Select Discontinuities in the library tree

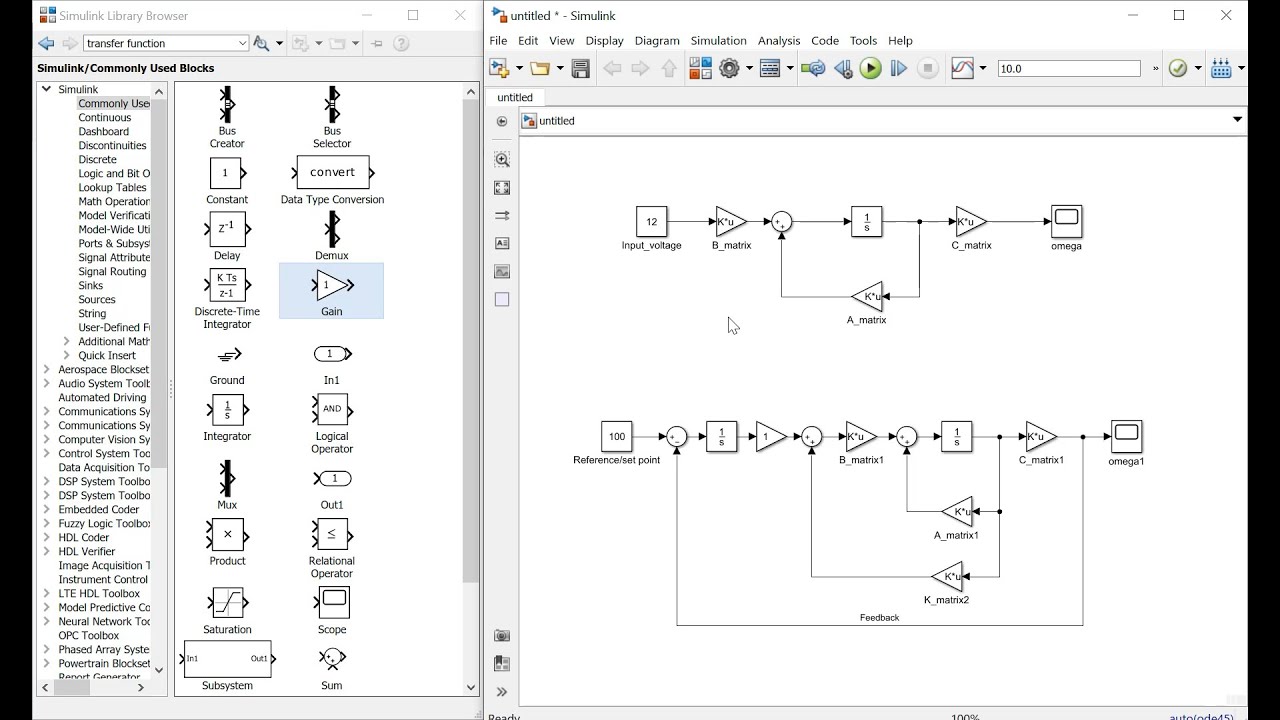pyautogui.click(x=113, y=145)
